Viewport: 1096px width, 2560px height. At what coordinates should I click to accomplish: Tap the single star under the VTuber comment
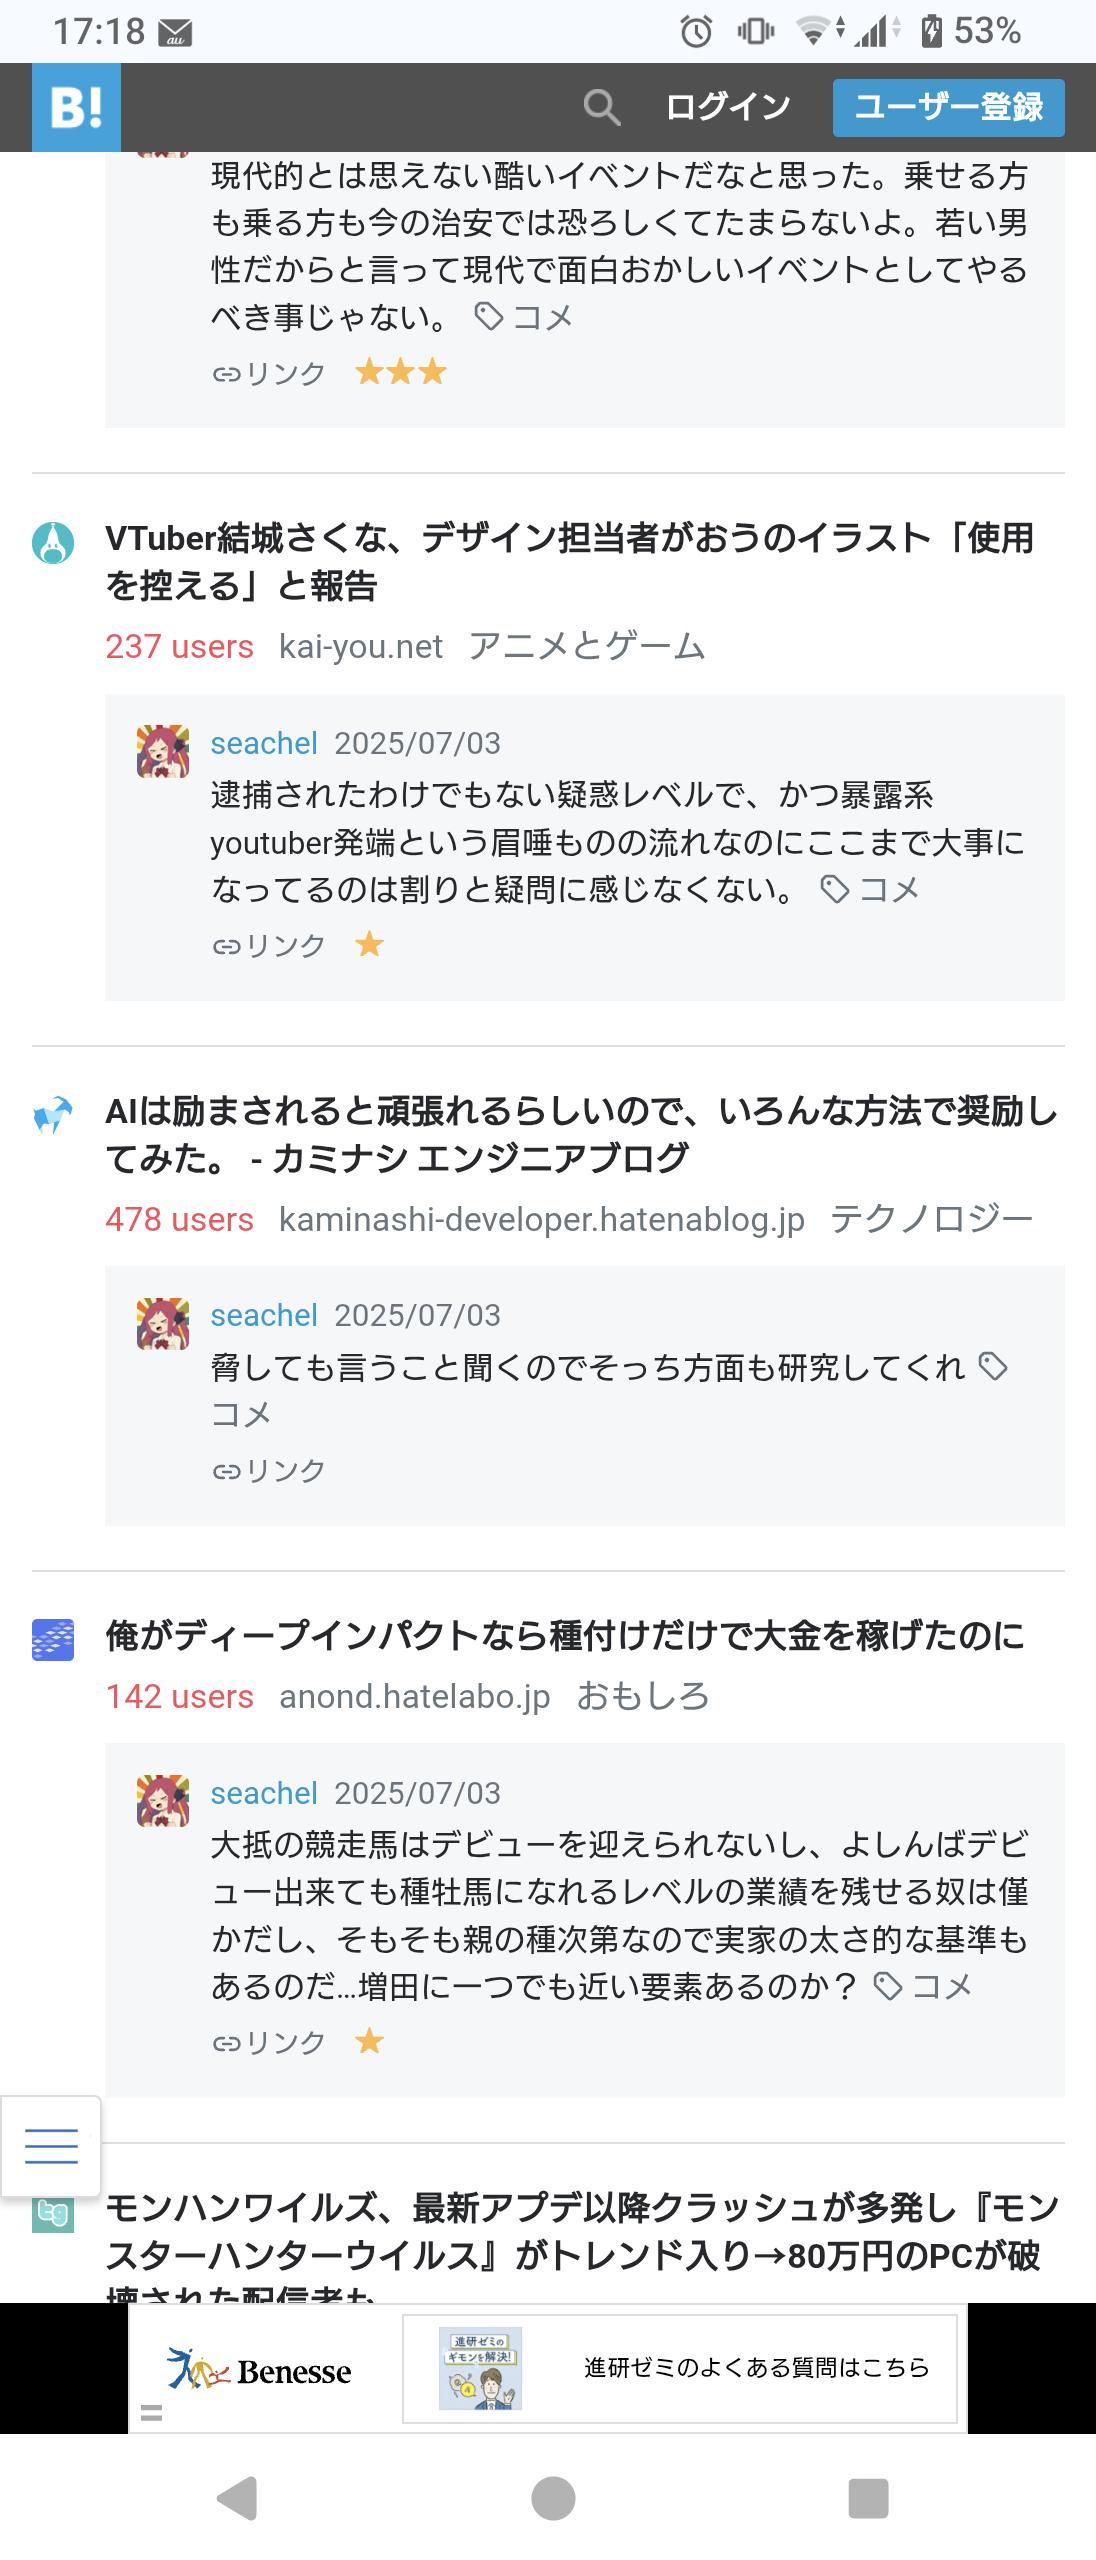370,944
